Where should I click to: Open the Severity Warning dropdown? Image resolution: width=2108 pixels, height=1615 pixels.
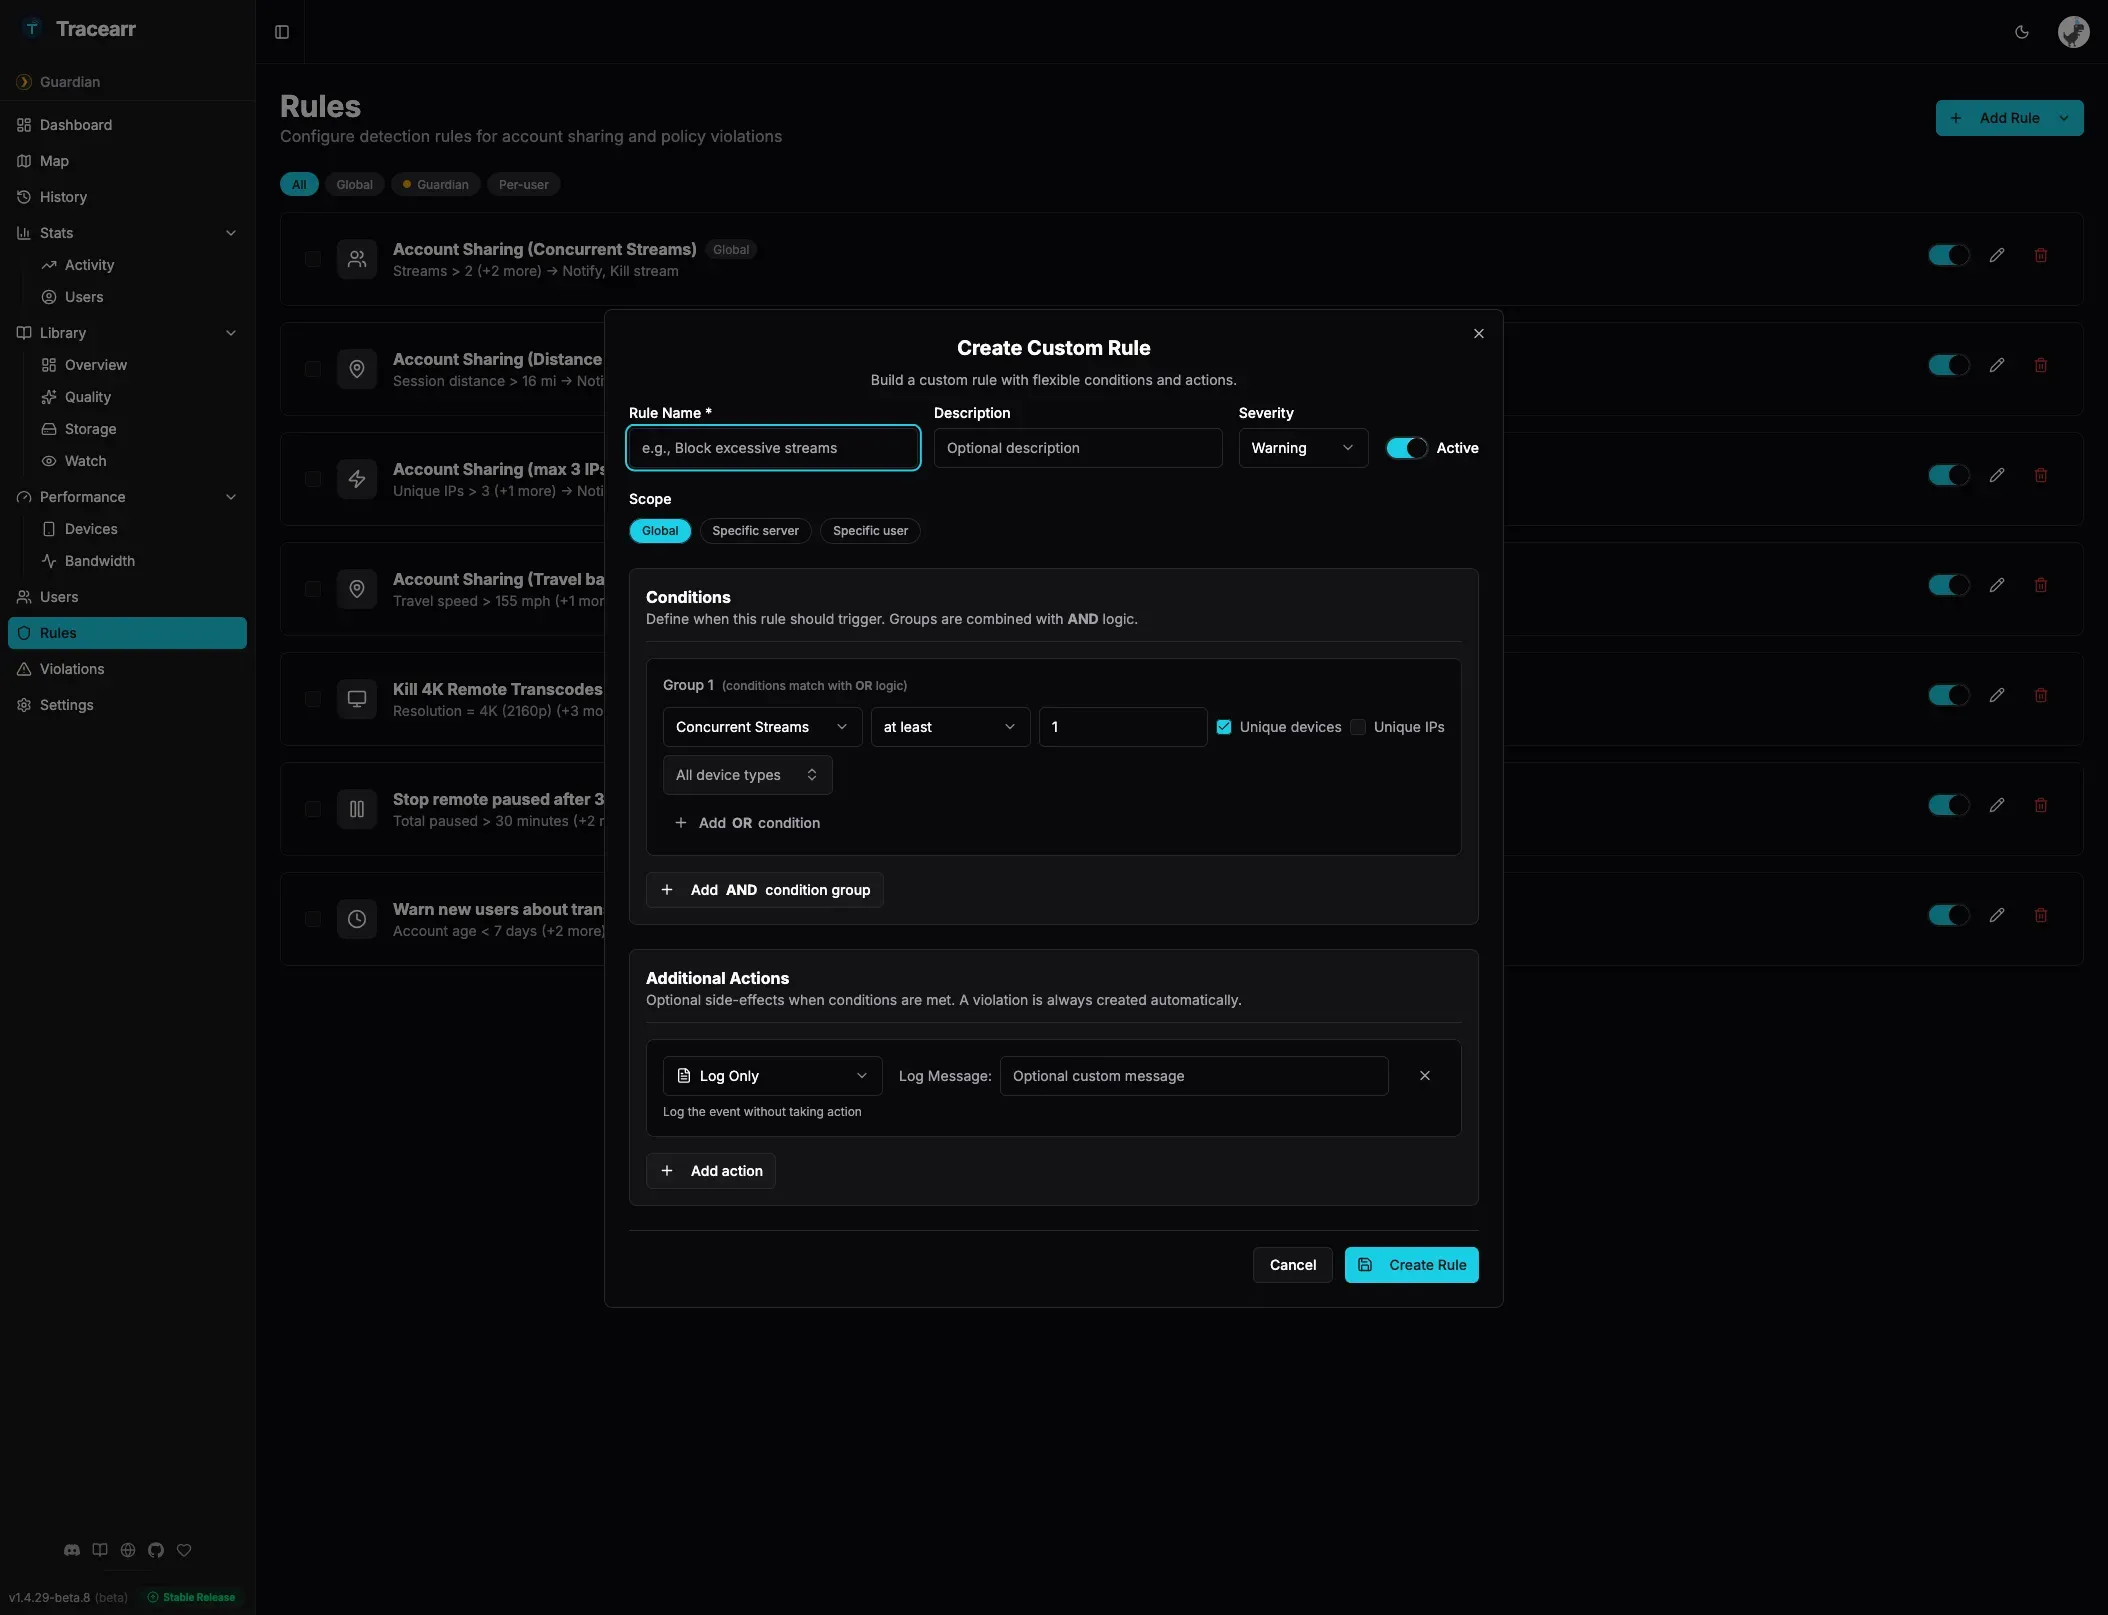pos(1303,448)
